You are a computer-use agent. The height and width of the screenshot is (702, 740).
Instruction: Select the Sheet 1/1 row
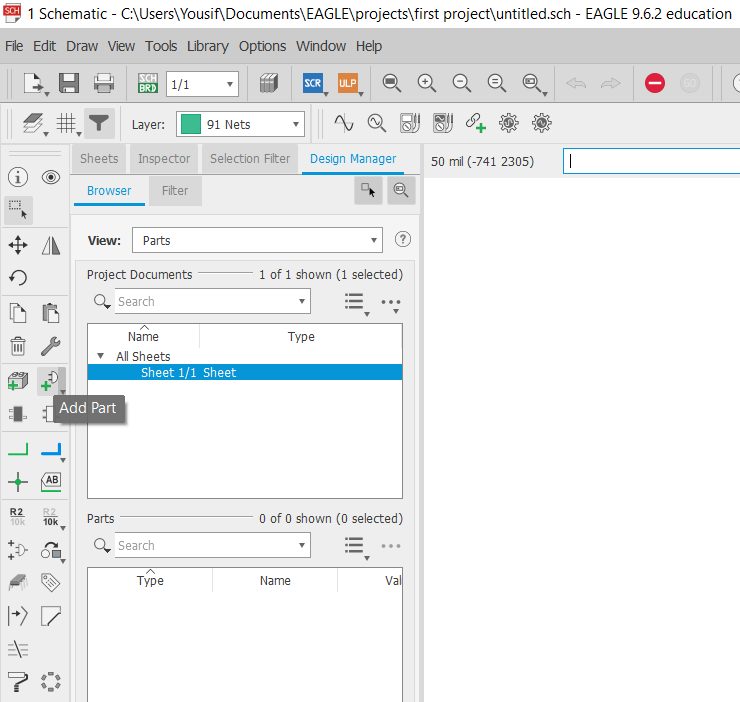[x=245, y=372]
